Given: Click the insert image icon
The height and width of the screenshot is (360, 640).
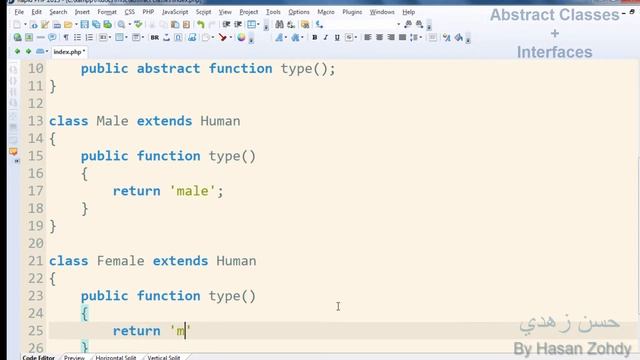Looking at the screenshot, I should point(29,38).
